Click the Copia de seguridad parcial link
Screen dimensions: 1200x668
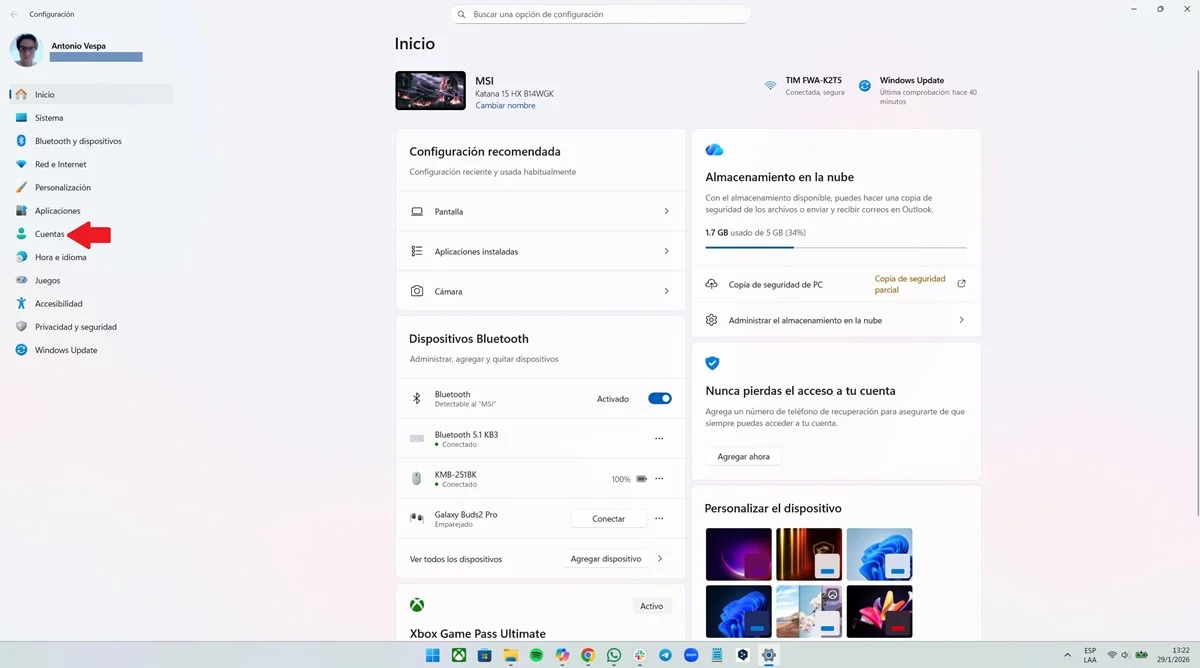coord(910,284)
